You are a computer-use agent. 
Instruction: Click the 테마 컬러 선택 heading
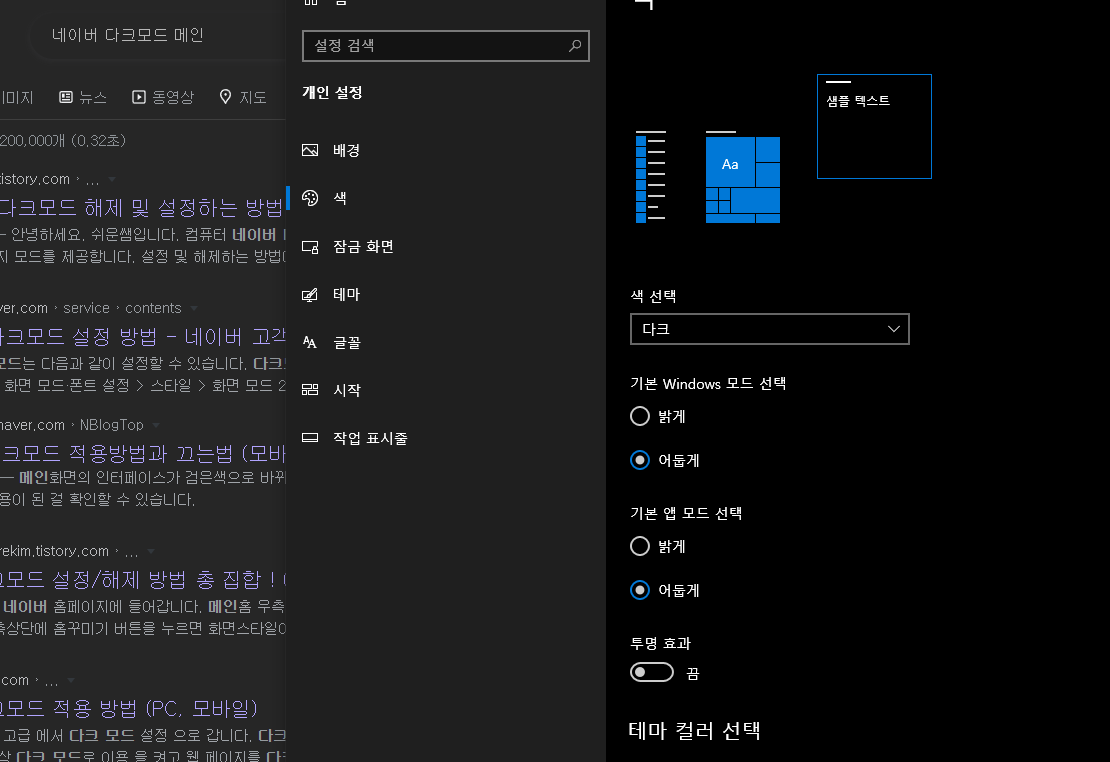694,730
